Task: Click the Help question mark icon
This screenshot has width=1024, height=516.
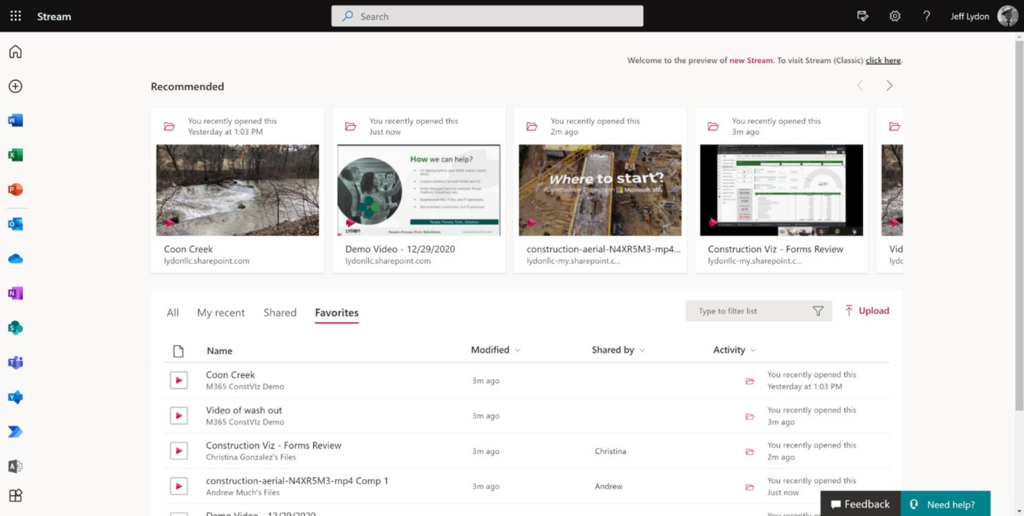Action: tap(926, 16)
